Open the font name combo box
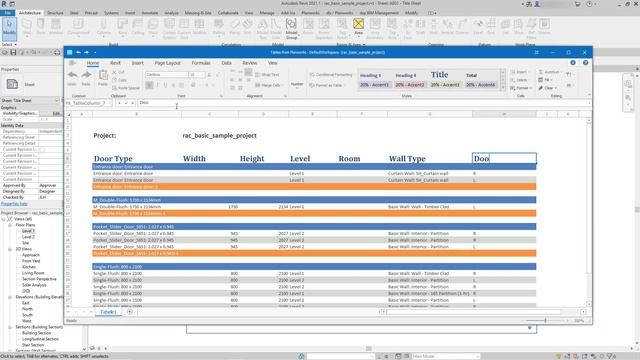Viewport: 640px width, 360px height. [x=167, y=75]
